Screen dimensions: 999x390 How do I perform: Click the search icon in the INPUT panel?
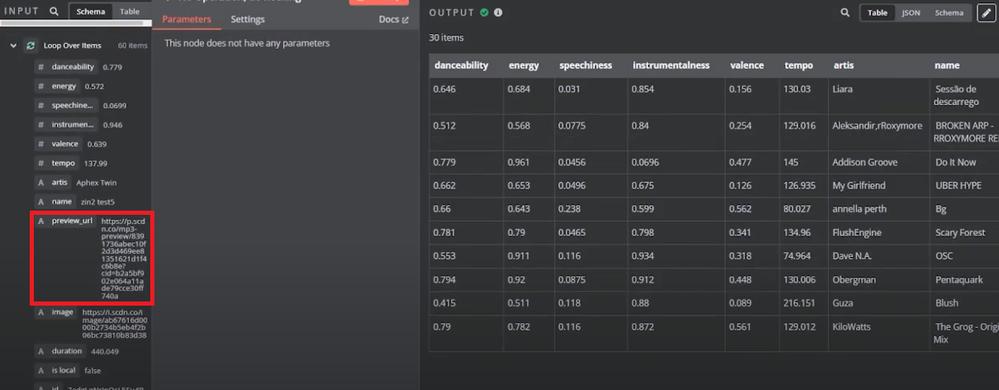[54, 11]
